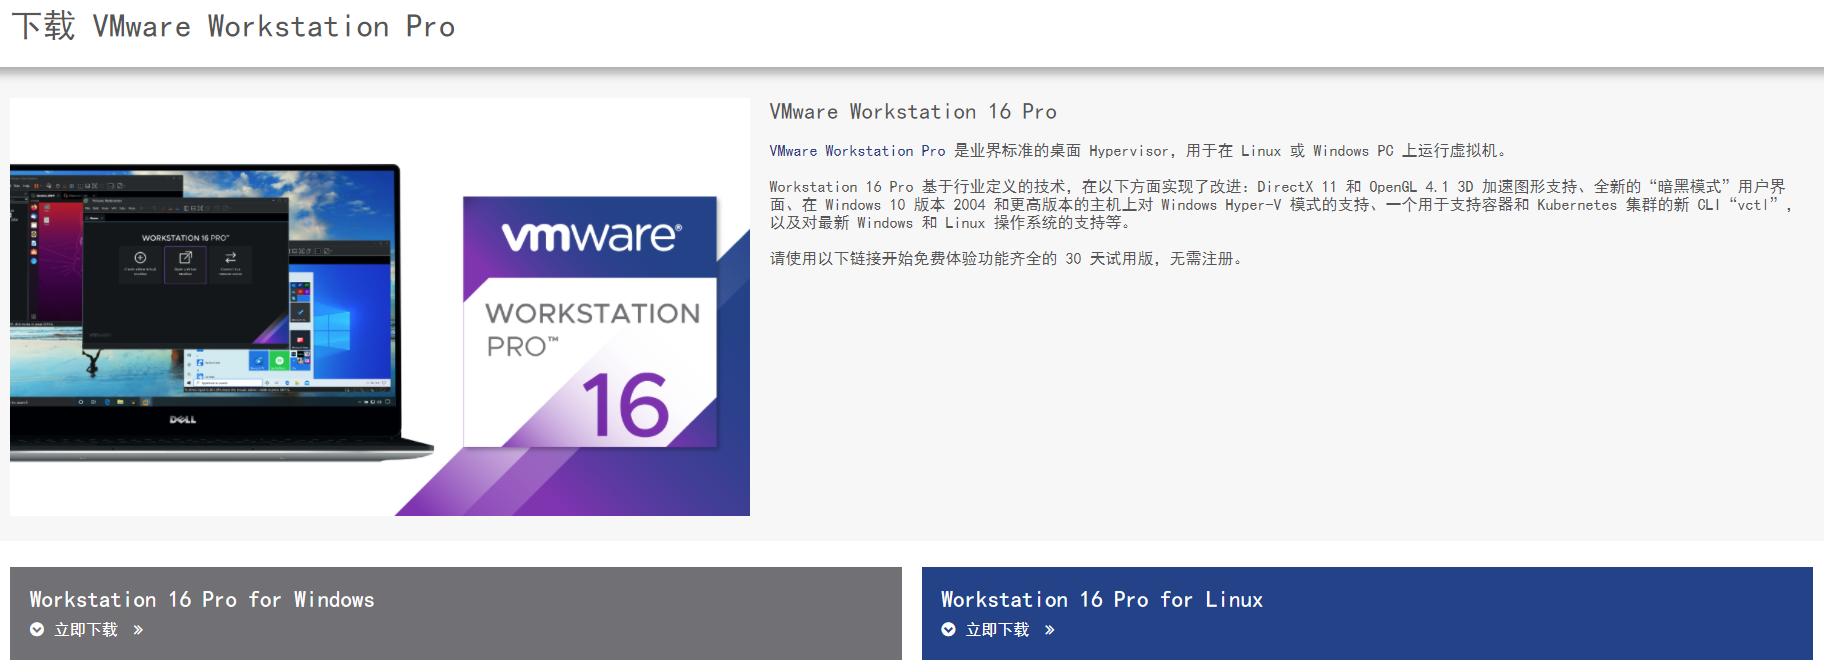
Task: Click the Windows download circle arrow icon
Action: point(37,630)
